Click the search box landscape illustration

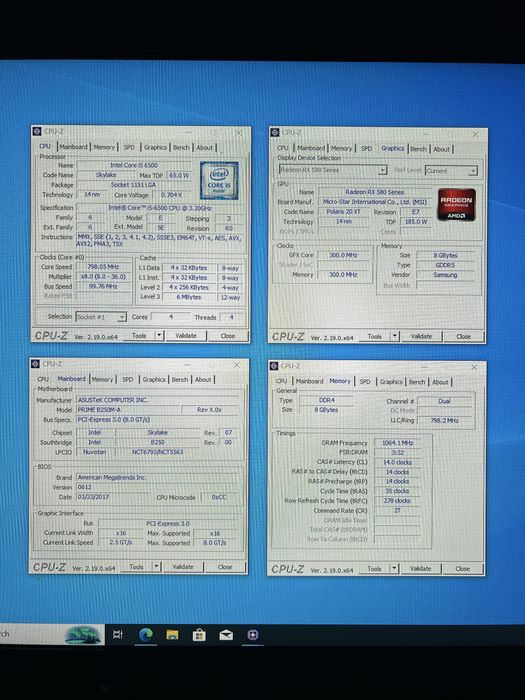[83, 635]
